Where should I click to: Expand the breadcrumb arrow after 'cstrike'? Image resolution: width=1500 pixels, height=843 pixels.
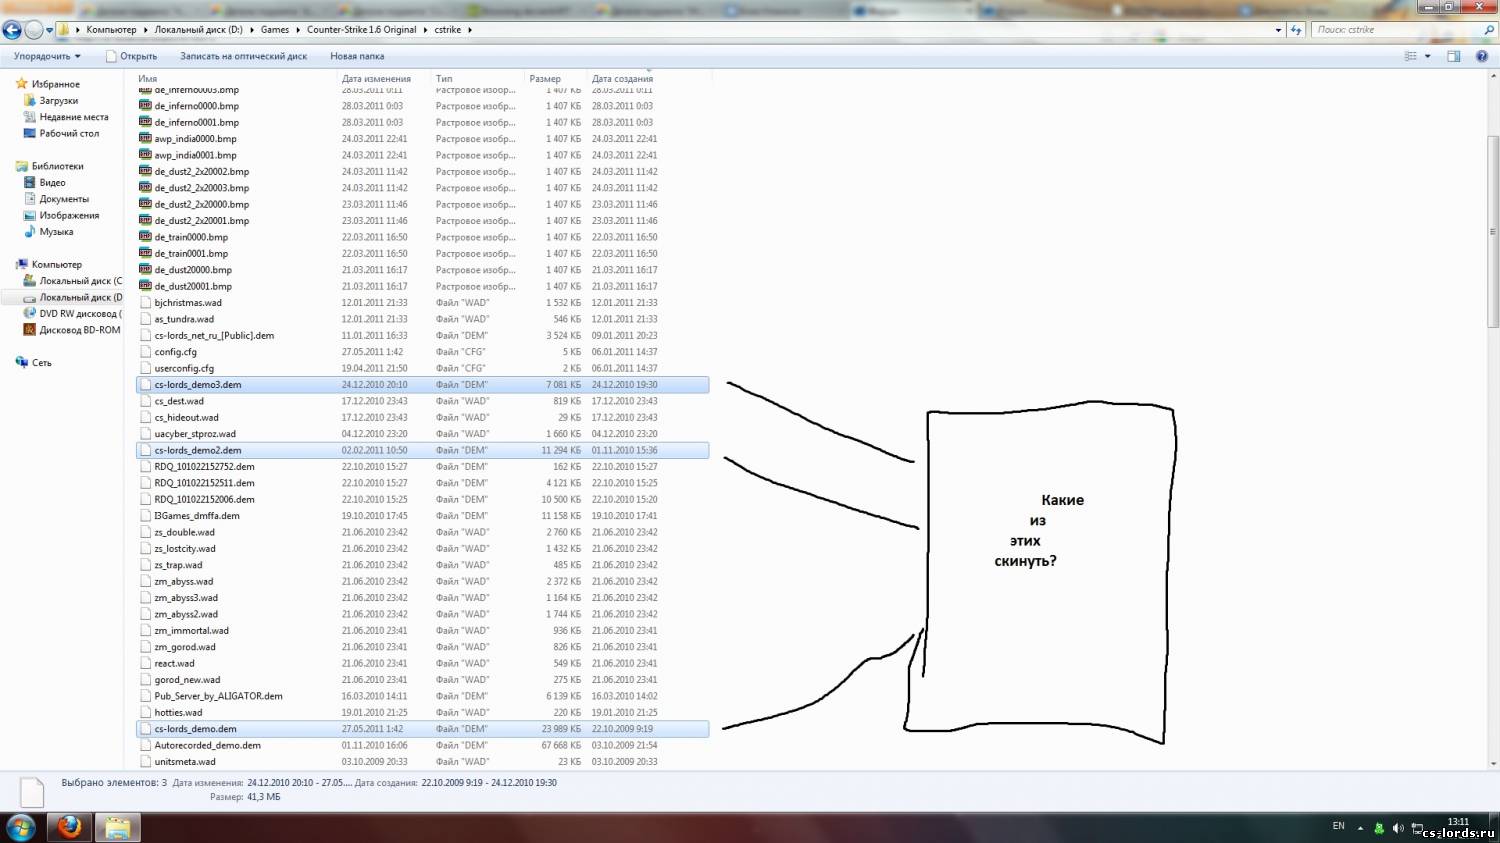pos(470,30)
